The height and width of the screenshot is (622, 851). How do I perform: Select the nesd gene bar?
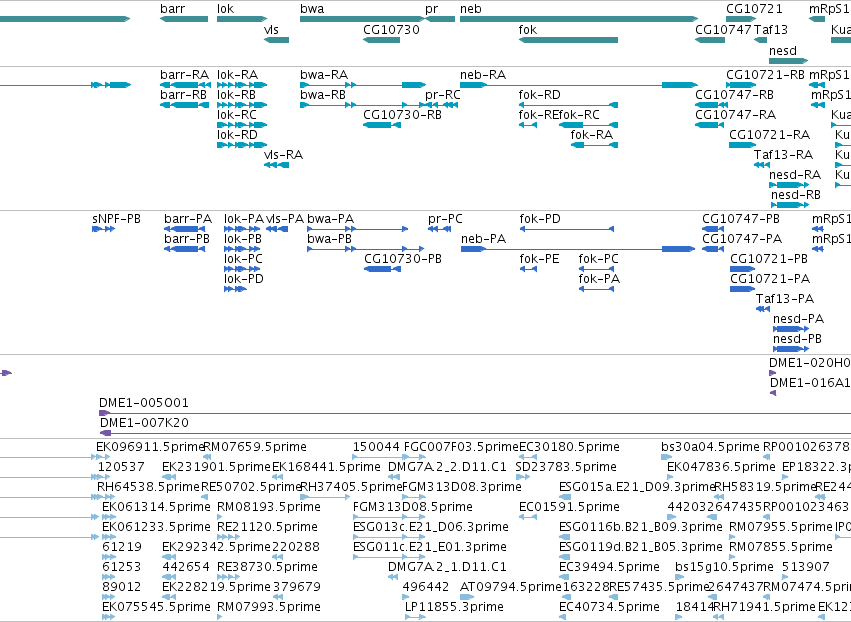click(x=789, y=61)
